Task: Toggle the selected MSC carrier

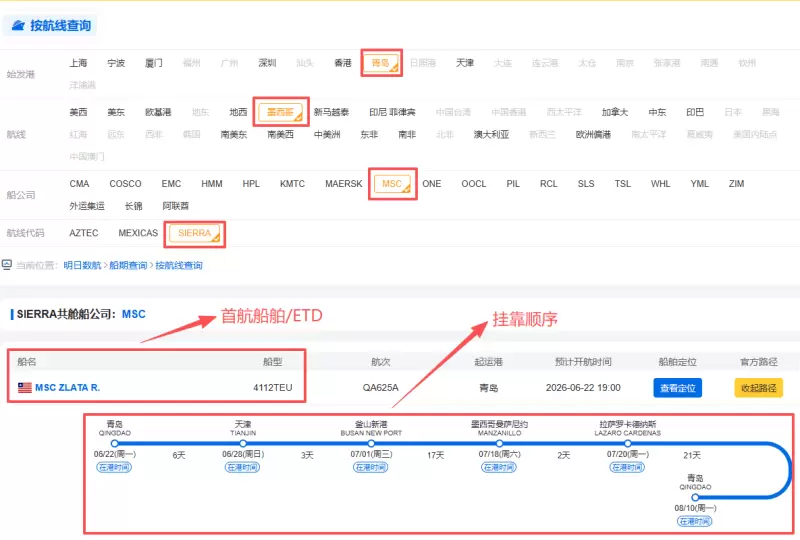Action: click(x=392, y=184)
